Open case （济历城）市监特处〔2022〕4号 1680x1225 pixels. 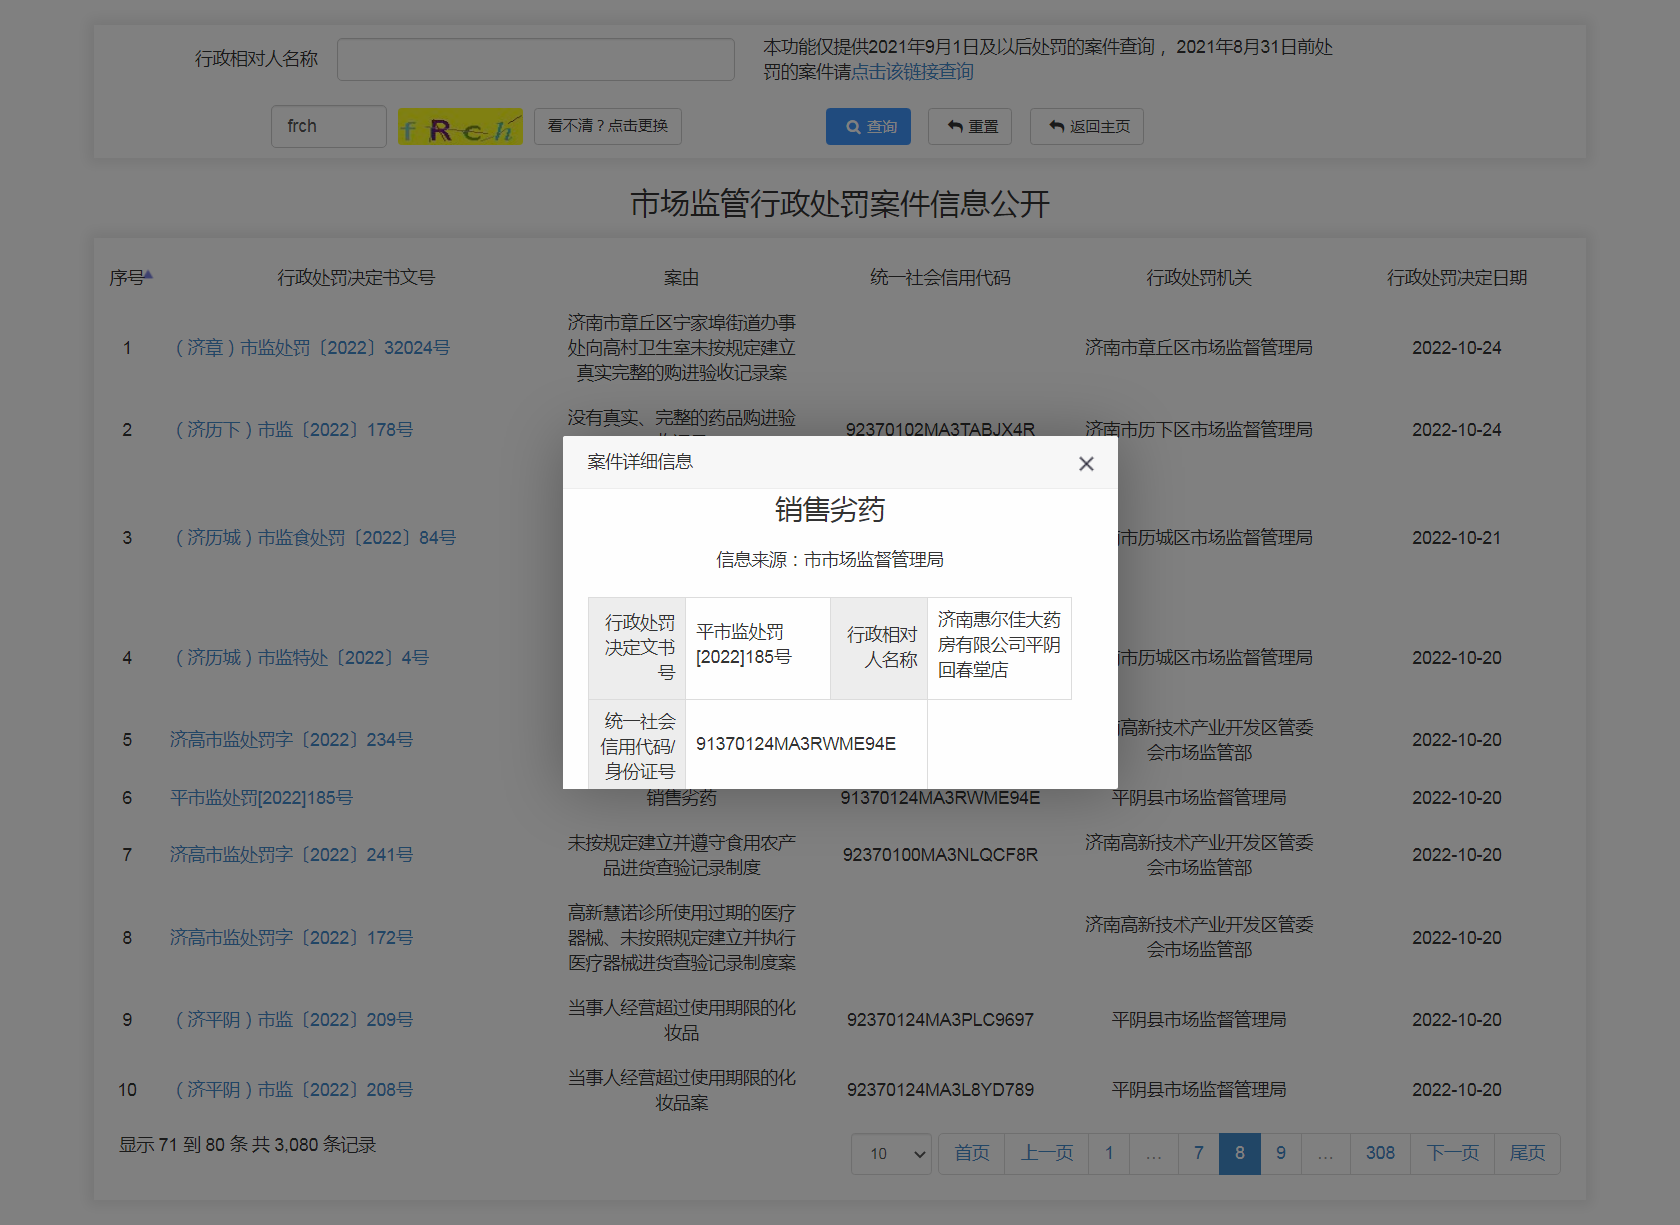tap(299, 658)
